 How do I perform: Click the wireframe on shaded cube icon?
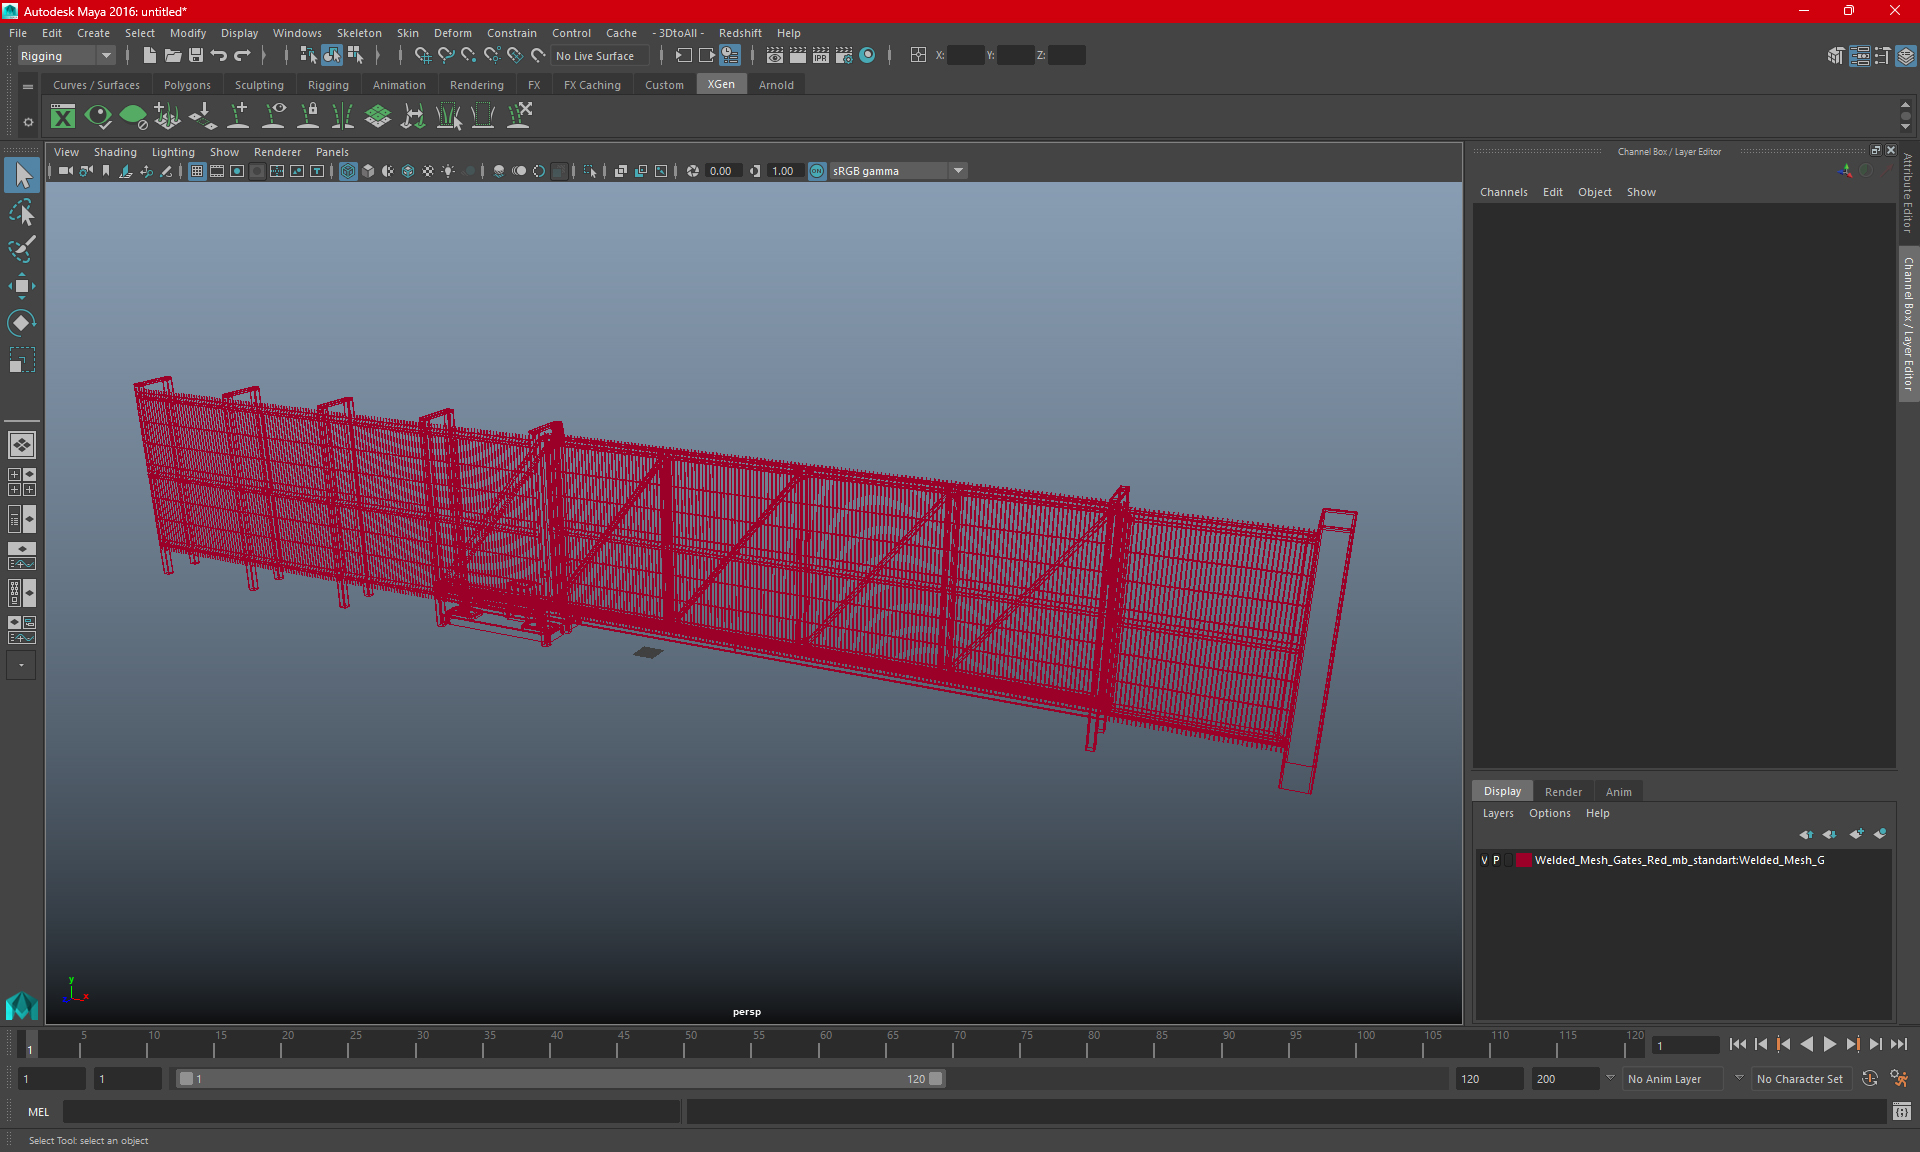coord(408,171)
